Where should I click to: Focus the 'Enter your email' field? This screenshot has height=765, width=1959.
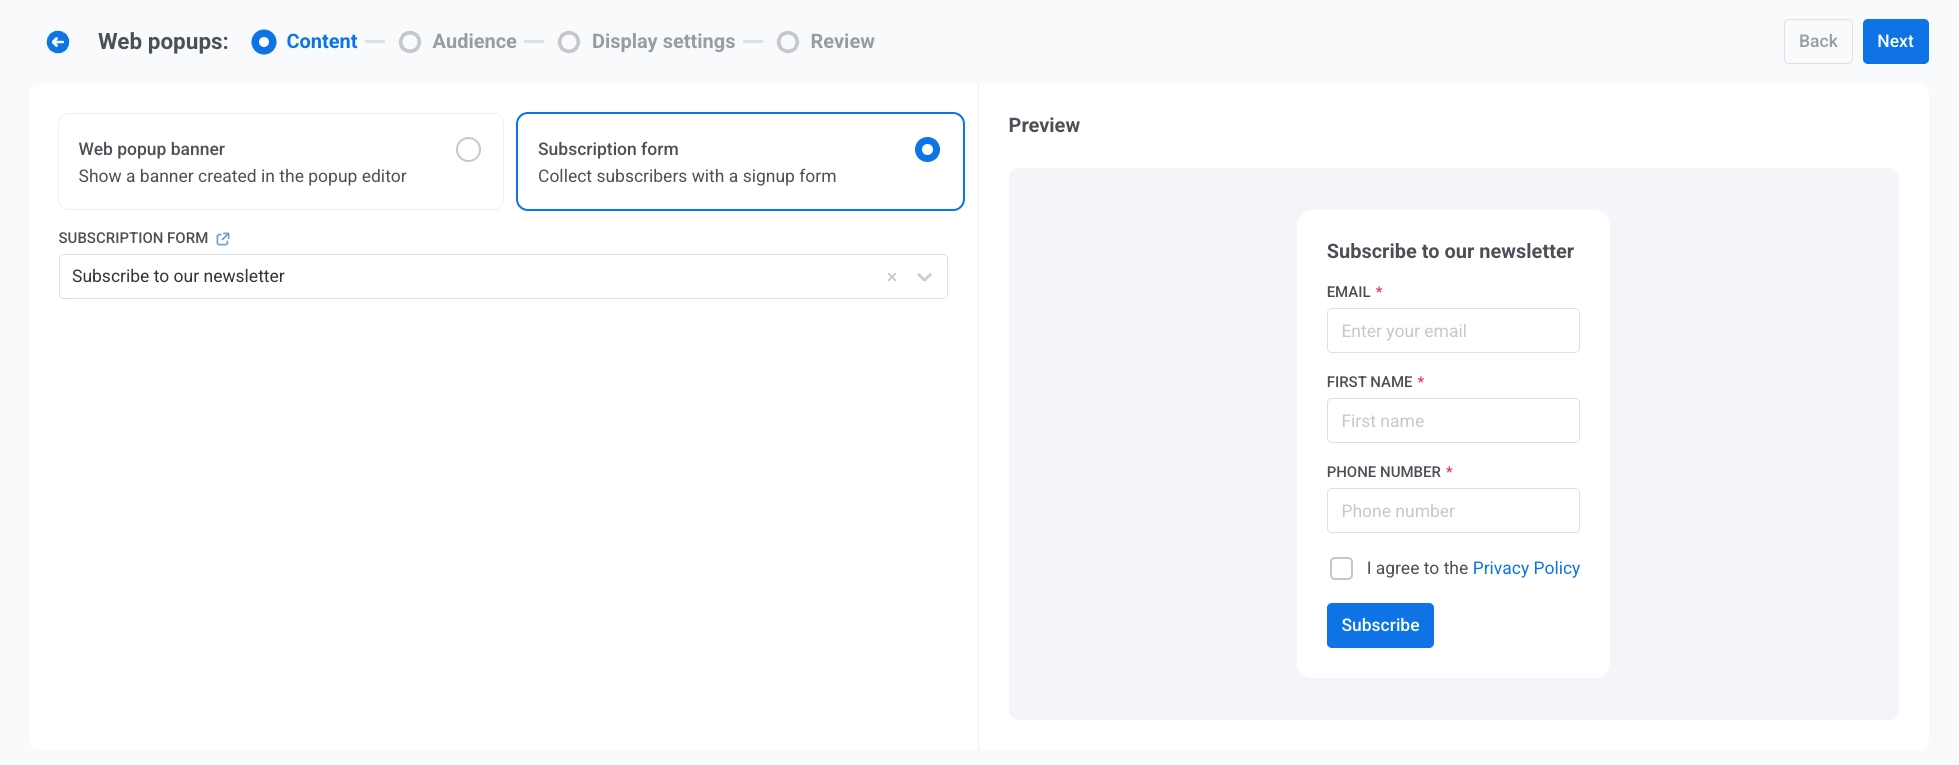click(x=1453, y=331)
